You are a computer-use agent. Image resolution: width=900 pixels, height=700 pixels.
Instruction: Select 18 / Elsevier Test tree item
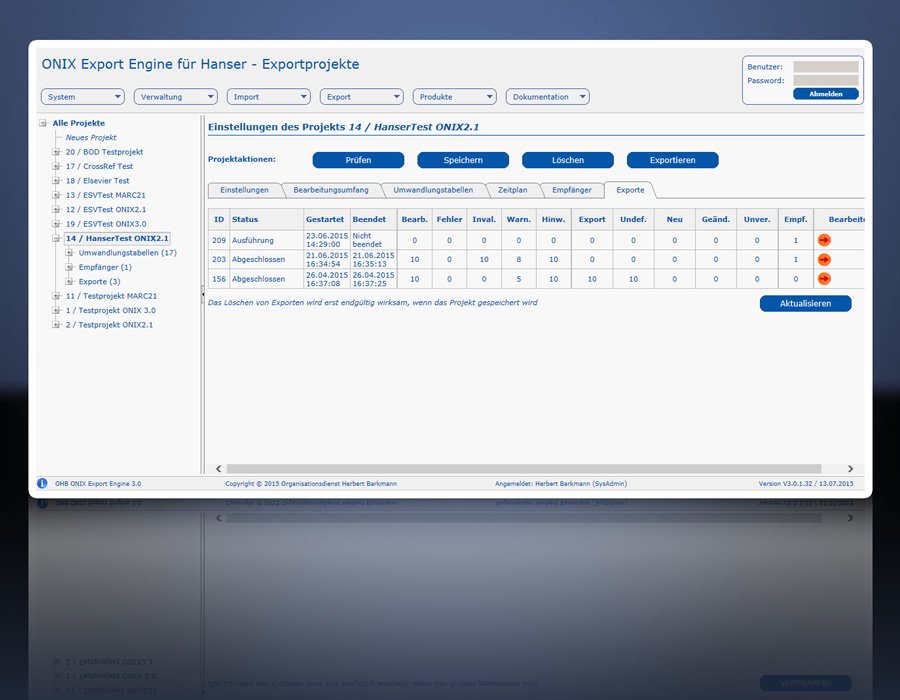tap(98, 180)
